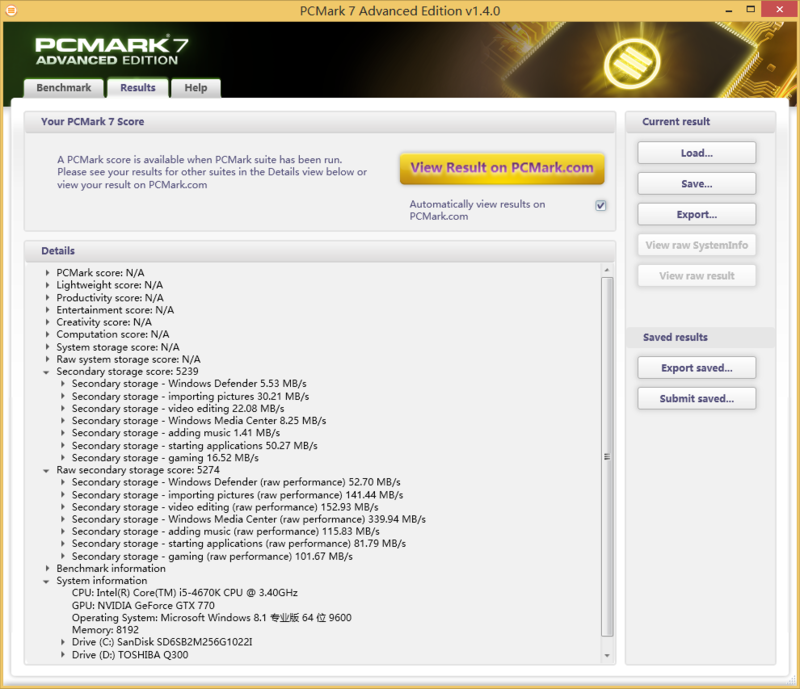Viewport: 800px width, 689px height.
Task: Expand importing pictures 30.21 MB/s row
Action: 63,397
